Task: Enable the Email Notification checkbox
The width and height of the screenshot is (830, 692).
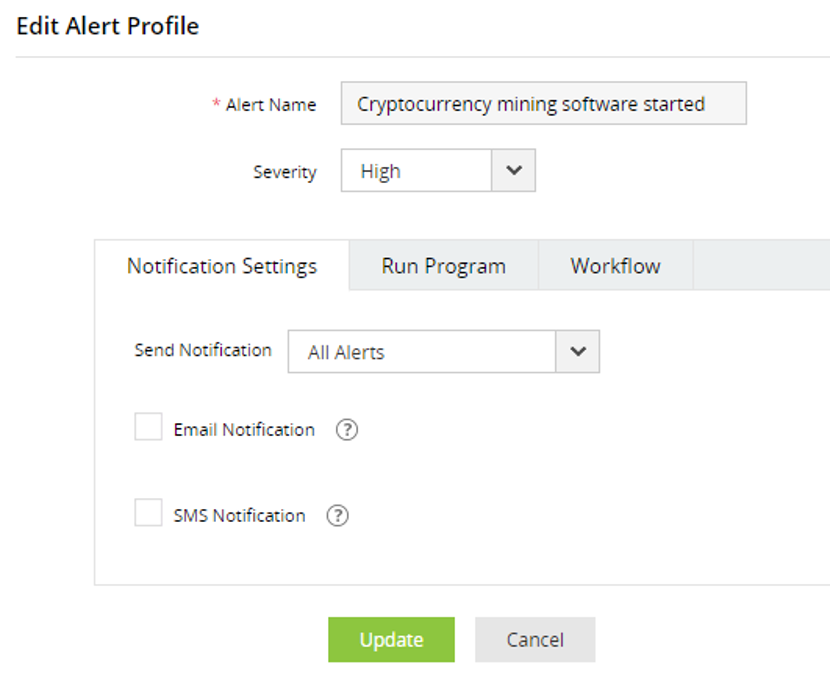Action: [x=148, y=428]
